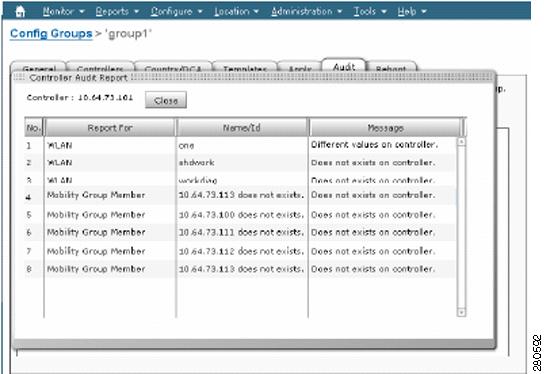Image resolution: width=544 pixels, height=374 pixels.
Task: Click 'Does not exists on controller.' in row 2
Action: [x=373, y=162]
